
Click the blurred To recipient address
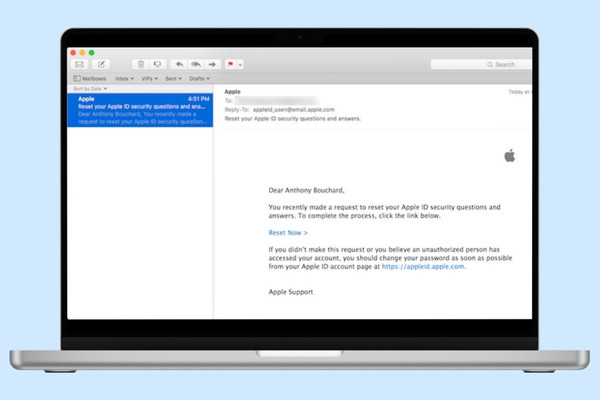tap(276, 101)
